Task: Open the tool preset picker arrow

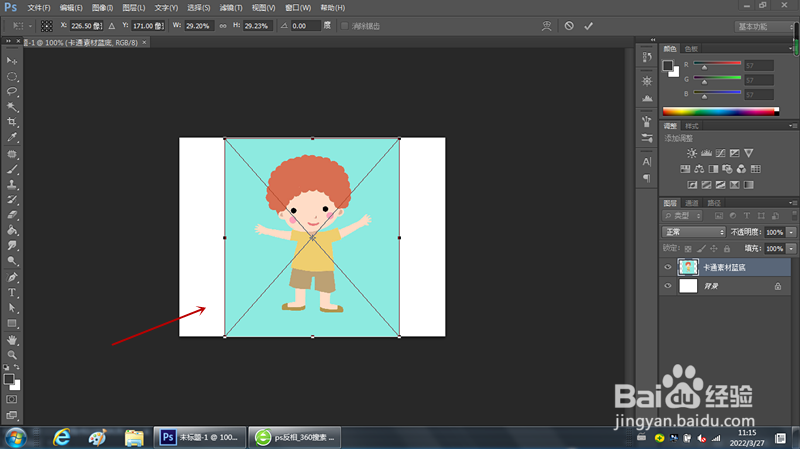Action: pyautogui.click(x=30, y=26)
